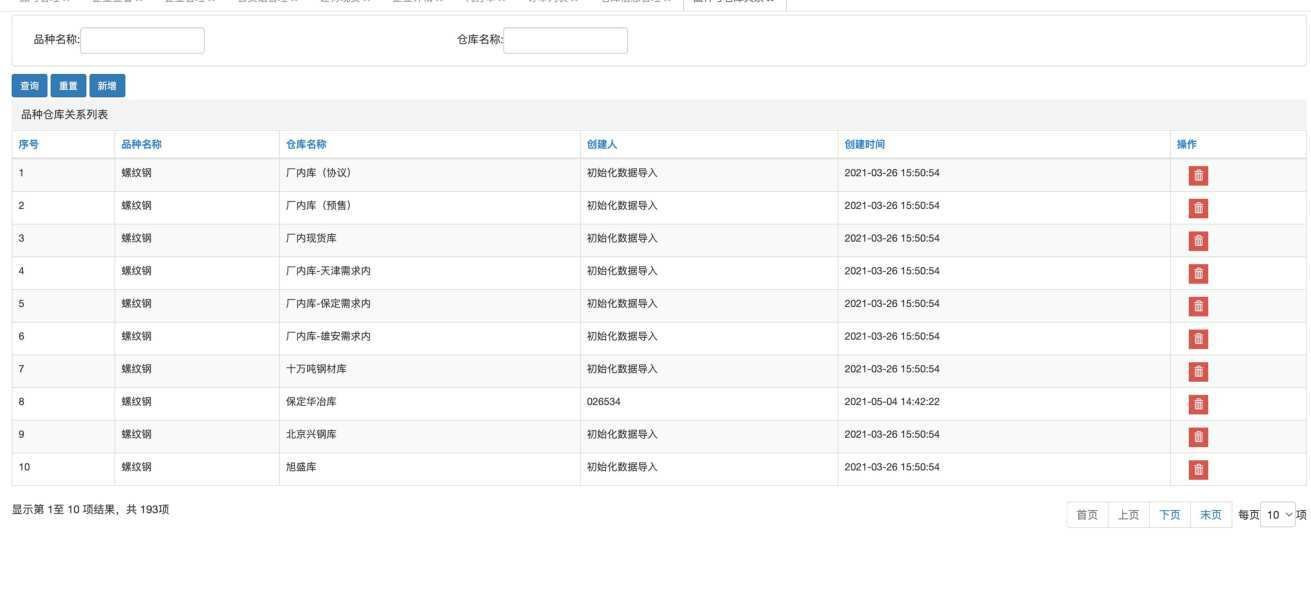Viewport: 1311px width, 614px height.
Task: Delete the 保定华冶库 row
Action: [1198, 404]
